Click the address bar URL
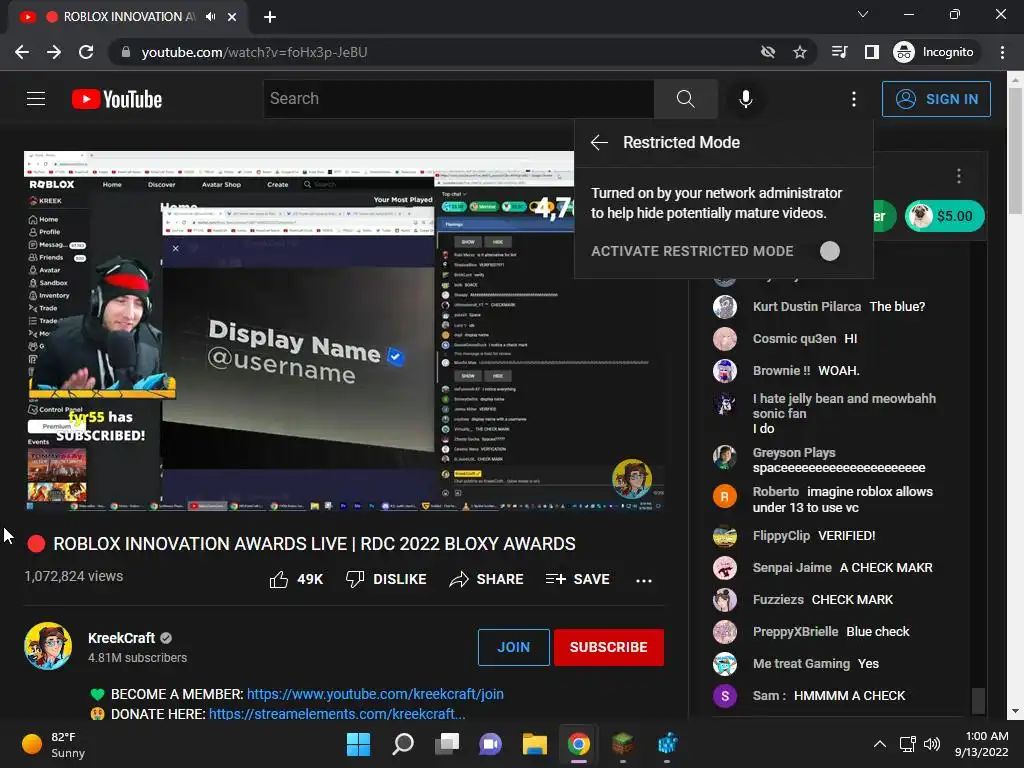The image size is (1024, 768). click(x=255, y=52)
